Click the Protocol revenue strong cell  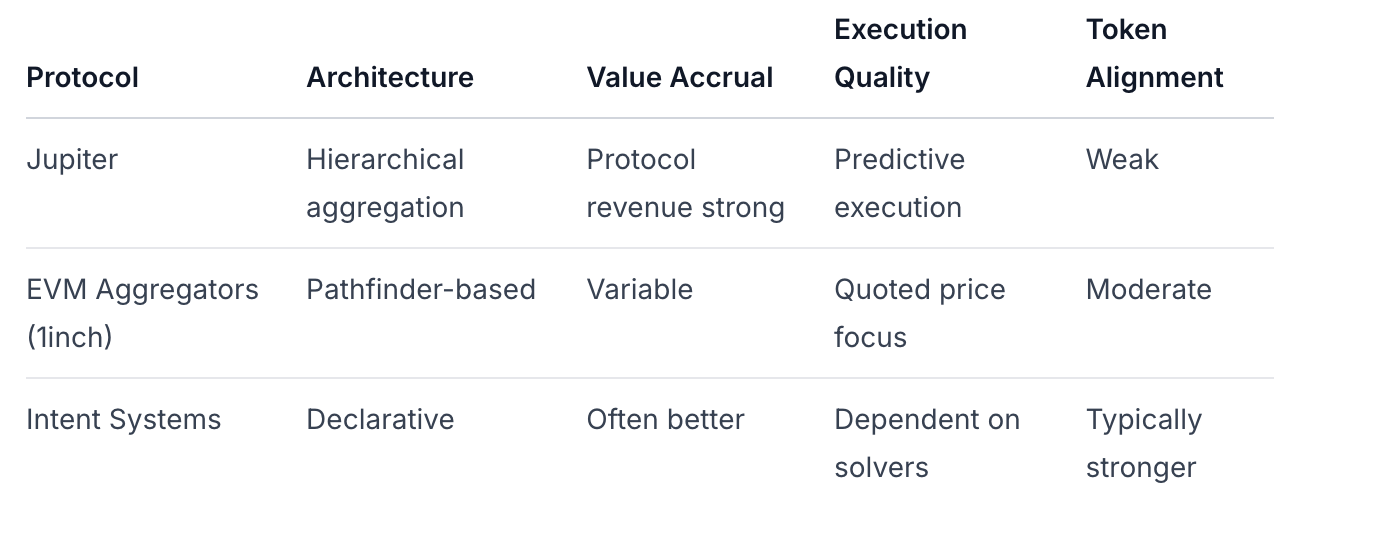[685, 183]
